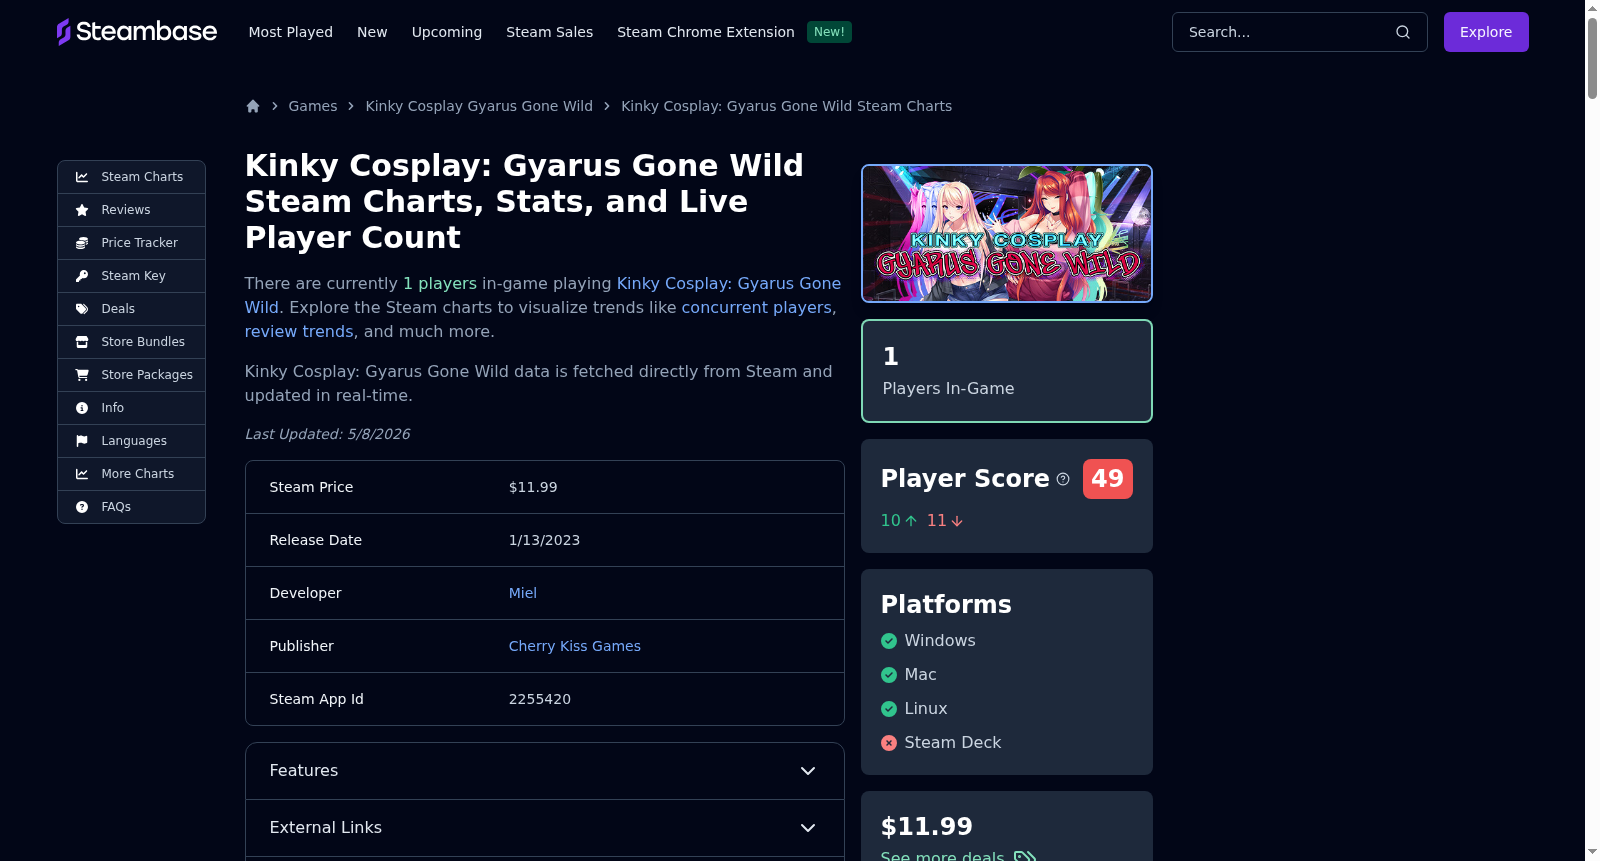Click the 1/13/2023 release date value
This screenshot has height=861, width=1600.
click(x=545, y=540)
